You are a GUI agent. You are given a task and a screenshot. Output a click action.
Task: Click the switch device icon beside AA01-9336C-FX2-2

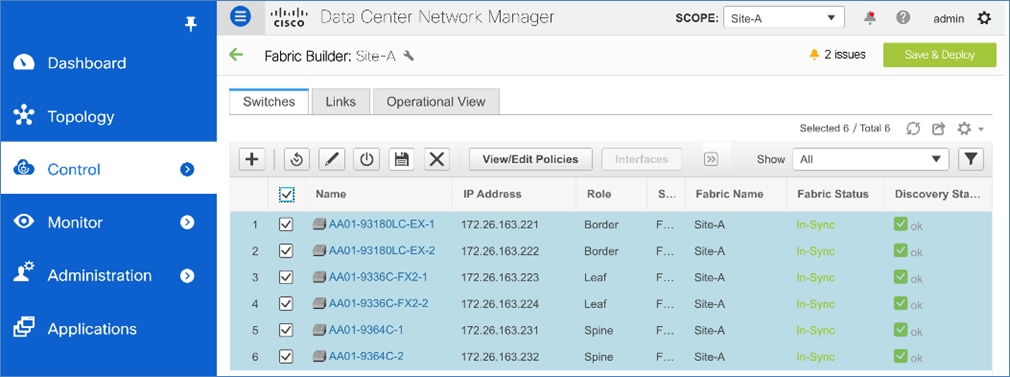click(319, 304)
